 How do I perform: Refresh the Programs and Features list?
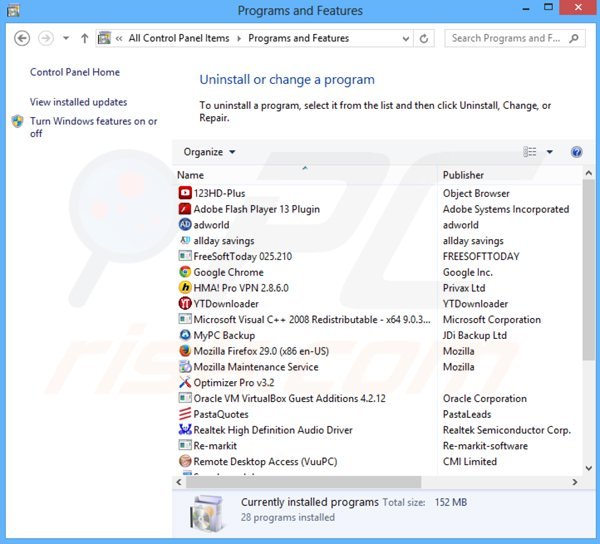click(424, 38)
